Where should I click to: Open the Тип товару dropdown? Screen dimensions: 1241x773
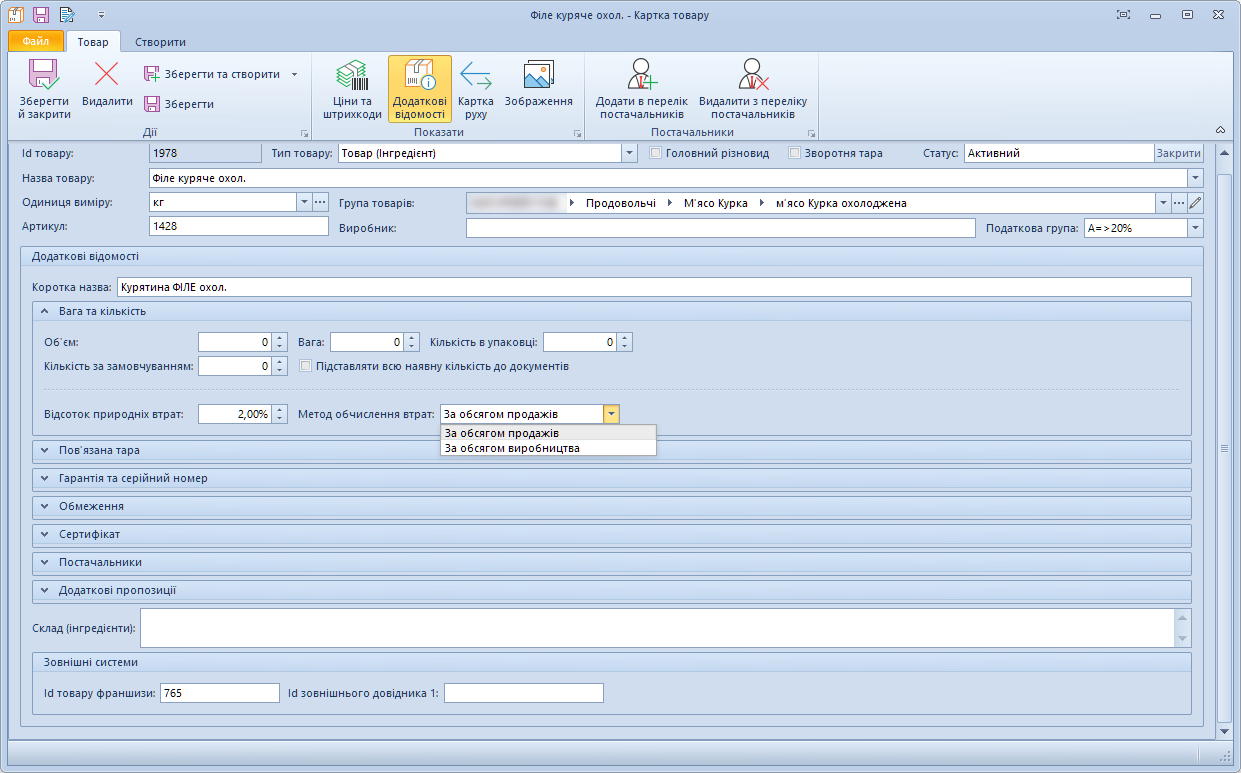(x=629, y=154)
